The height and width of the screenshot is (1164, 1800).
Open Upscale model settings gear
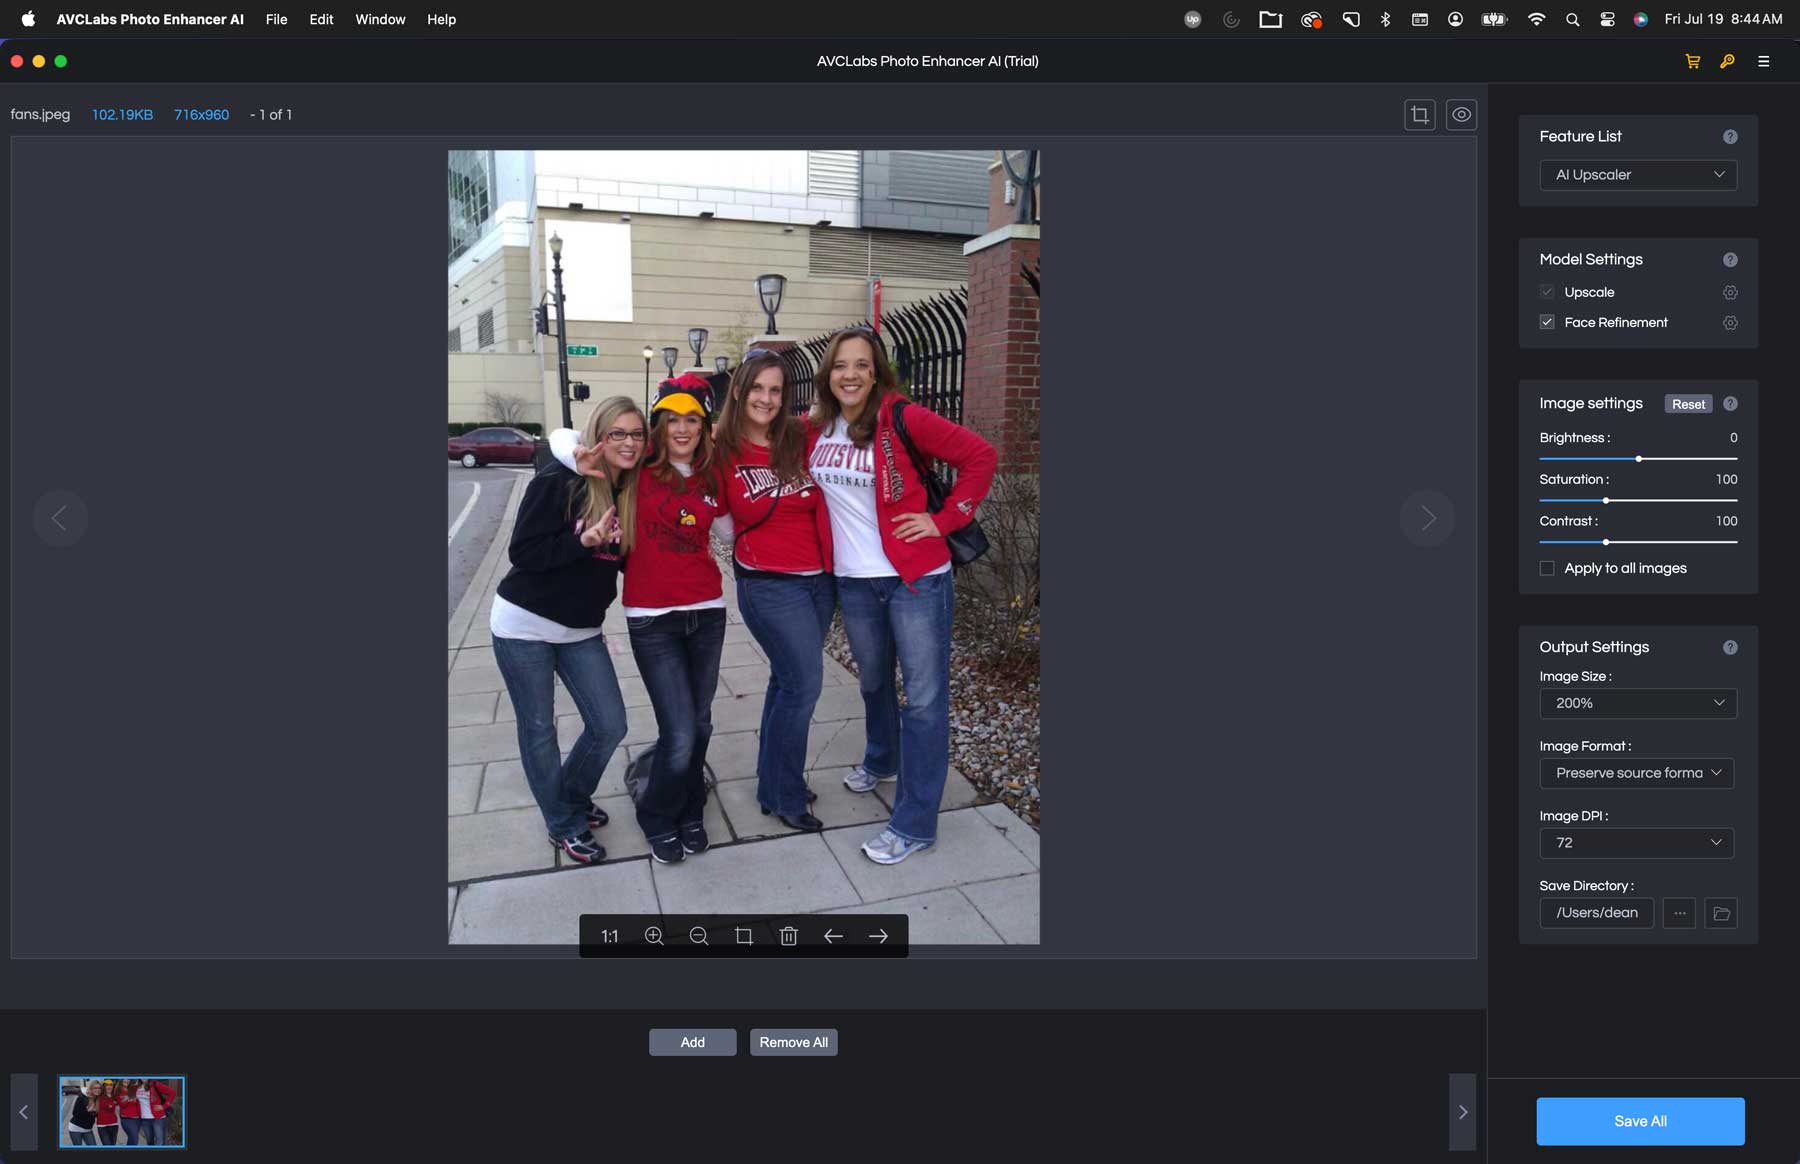coord(1730,292)
